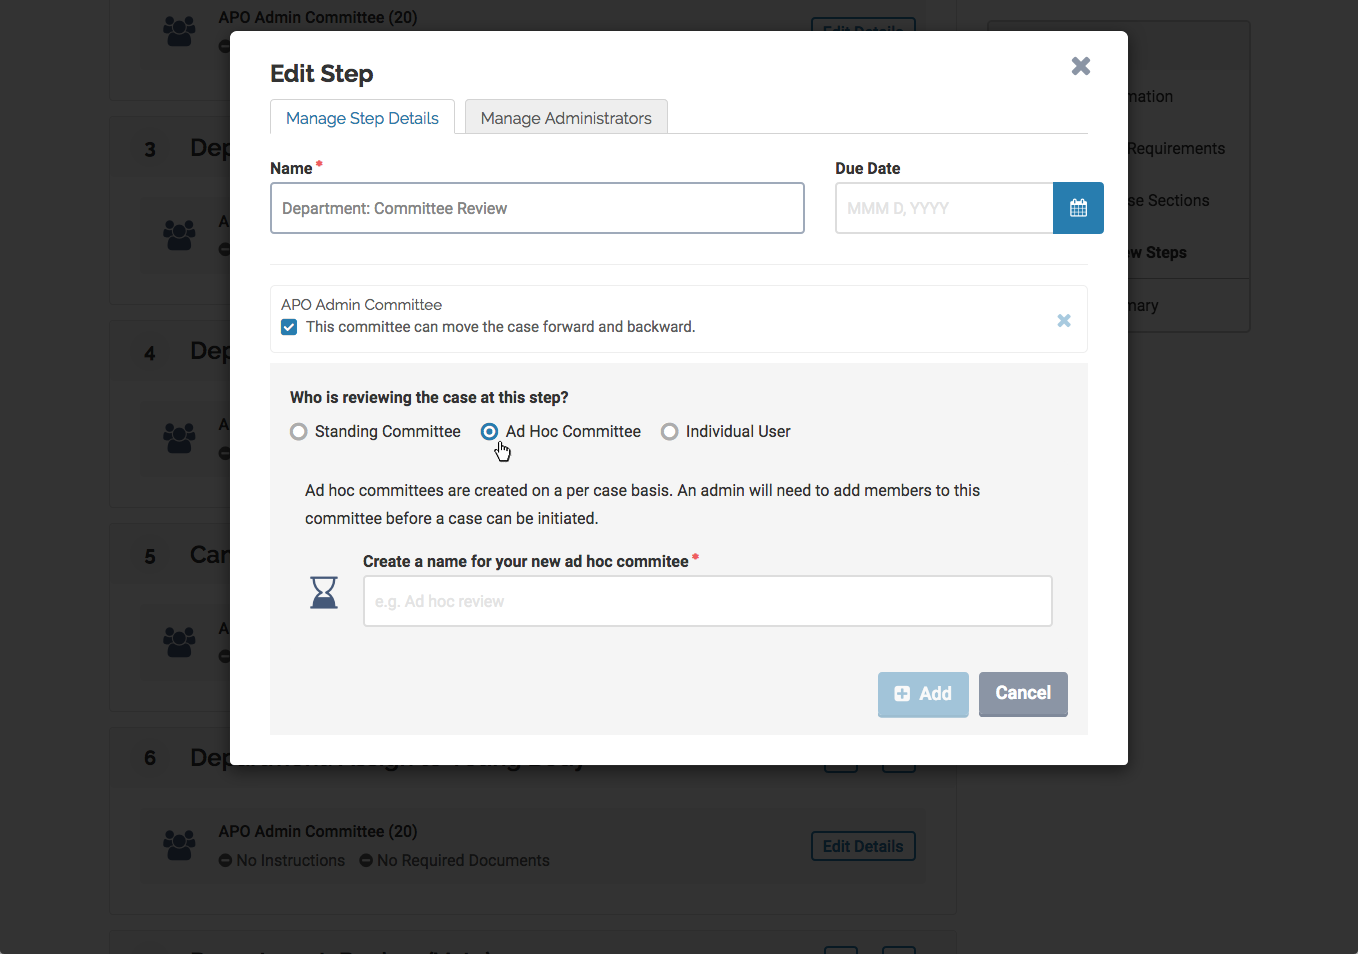
Task: Cancel adding the committee
Action: pyautogui.click(x=1023, y=694)
